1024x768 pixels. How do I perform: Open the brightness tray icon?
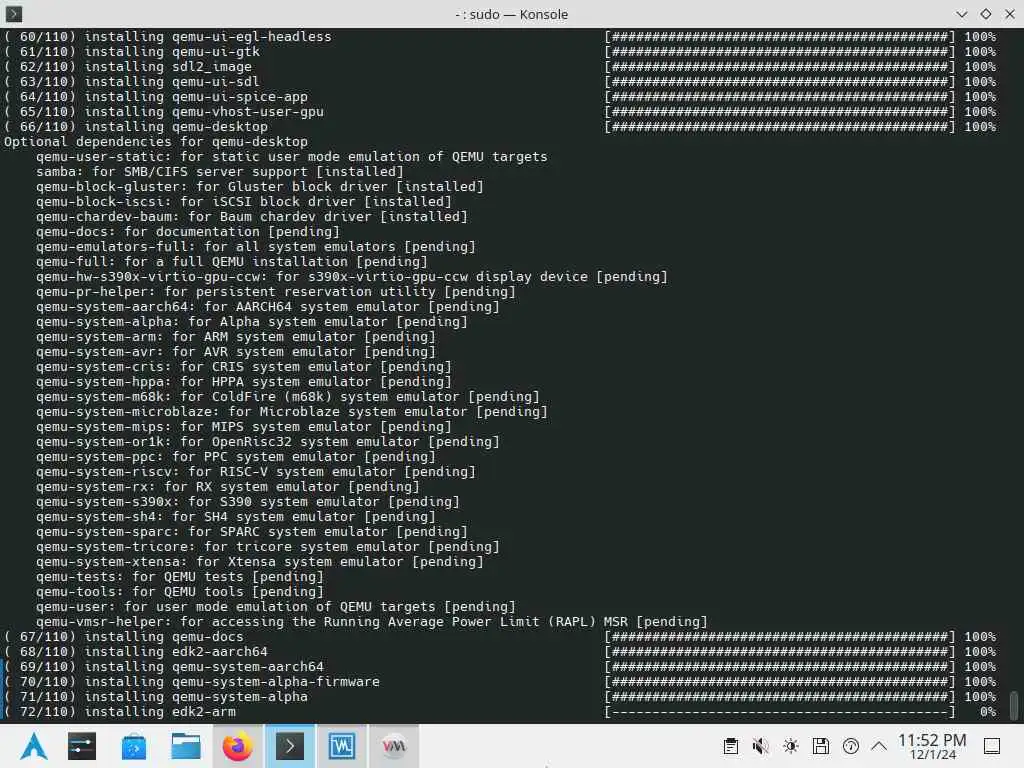(x=790, y=746)
